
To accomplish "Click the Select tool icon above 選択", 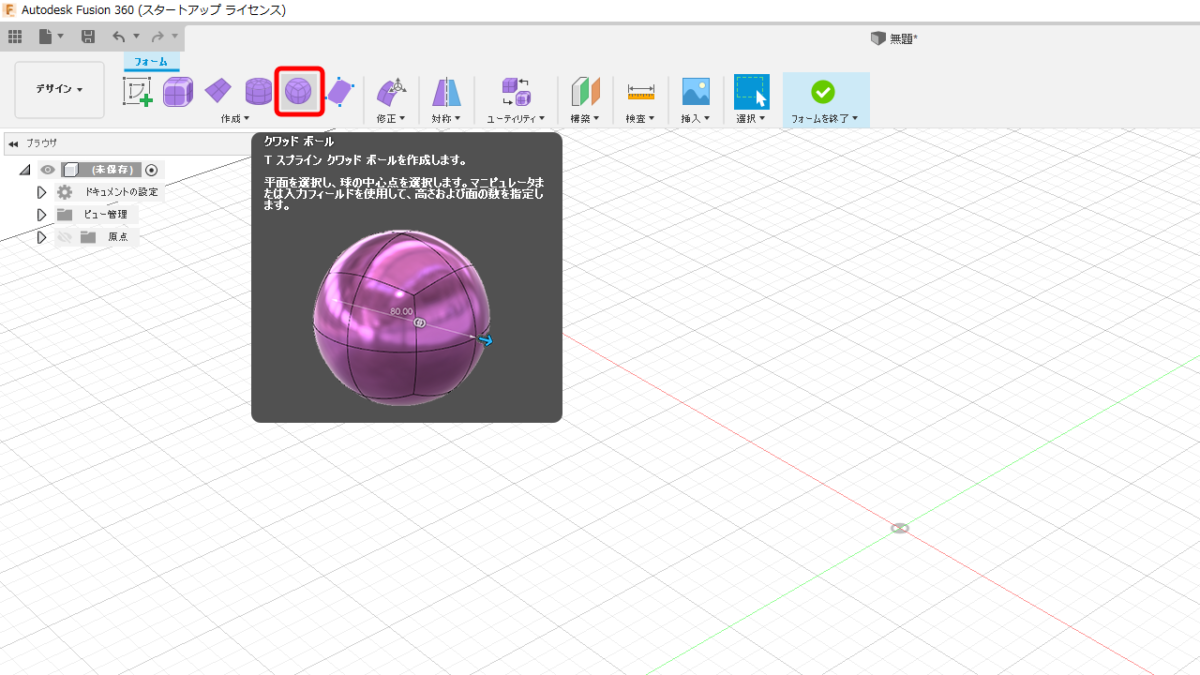I will click(x=752, y=92).
